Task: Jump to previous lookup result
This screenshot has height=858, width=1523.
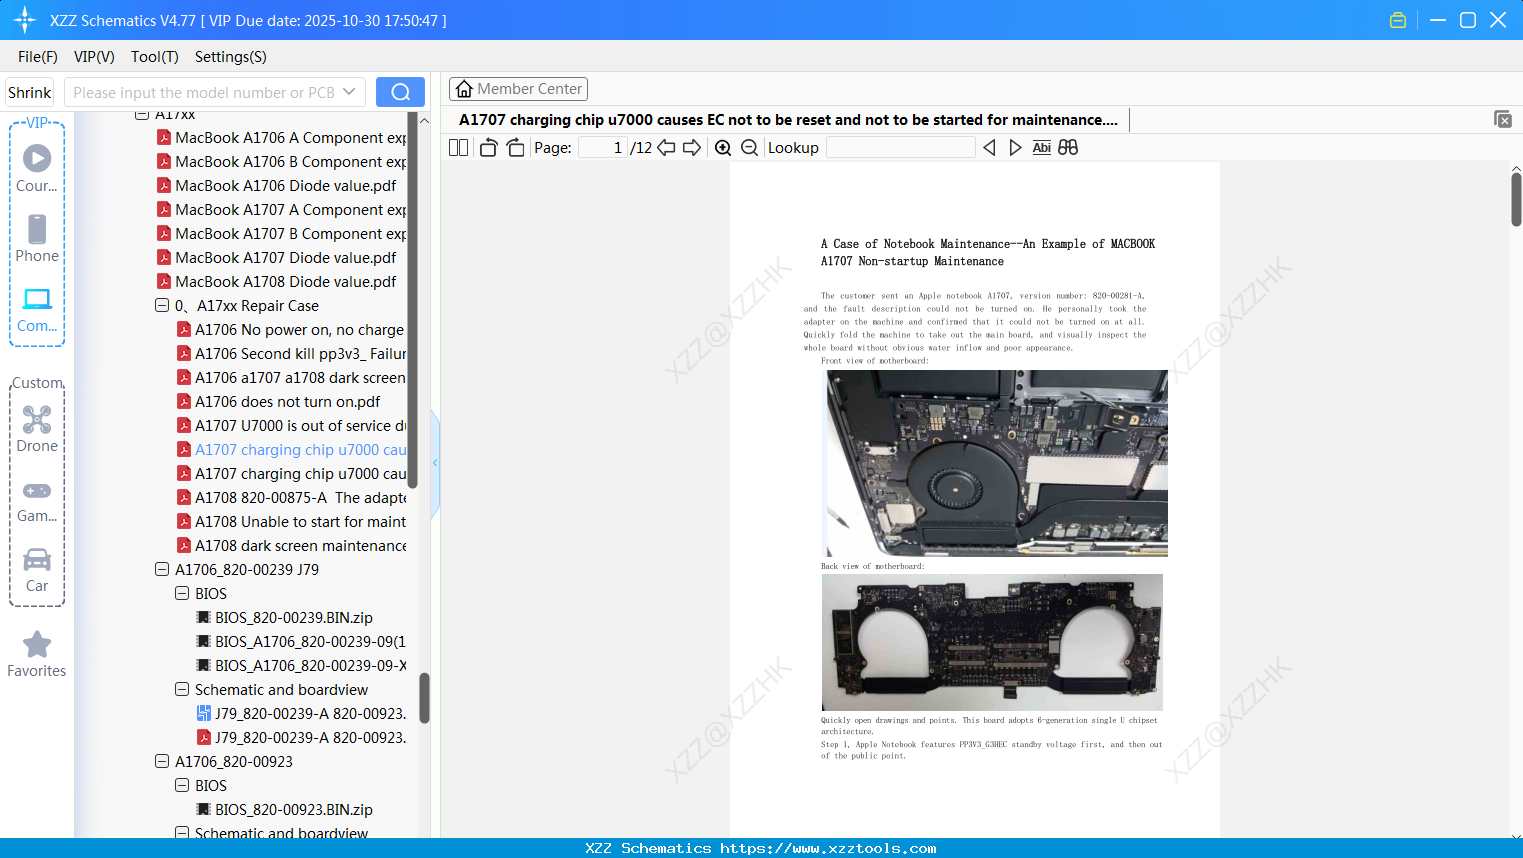Action: (x=989, y=148)
